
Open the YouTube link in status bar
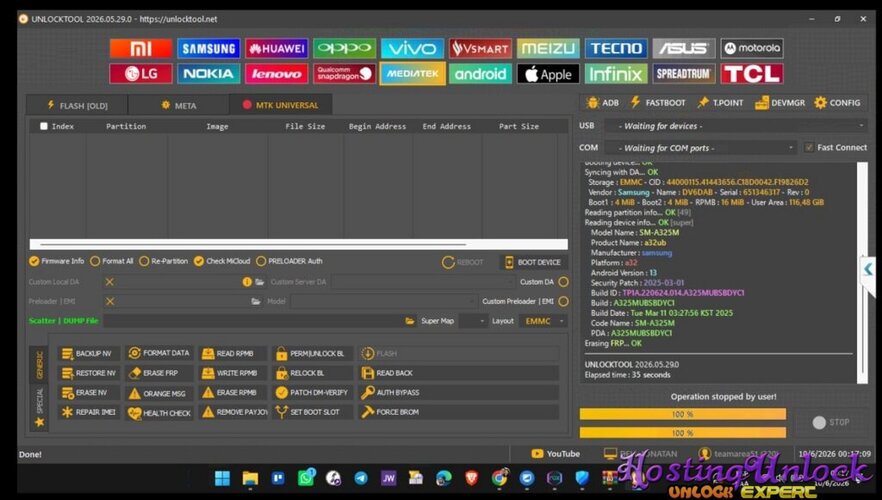(x=555, y=453)
